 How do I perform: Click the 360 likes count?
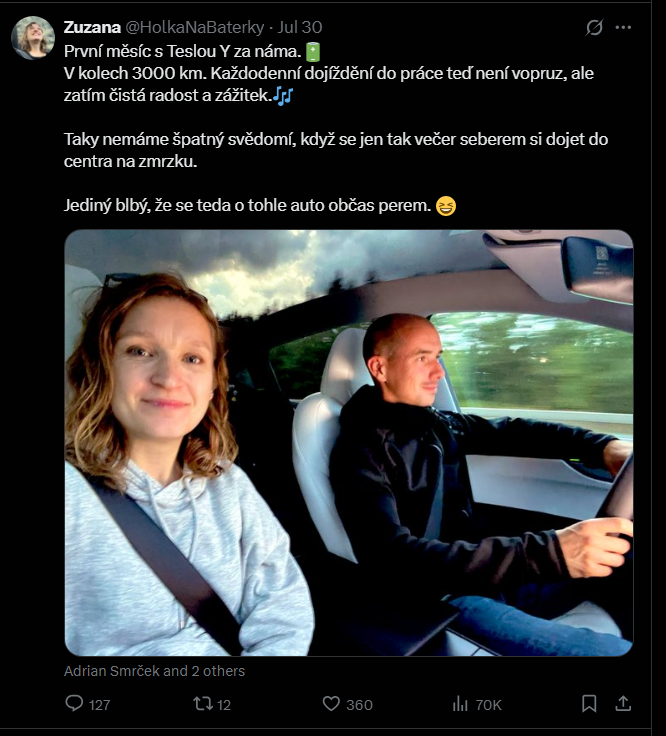pos(360,705)
